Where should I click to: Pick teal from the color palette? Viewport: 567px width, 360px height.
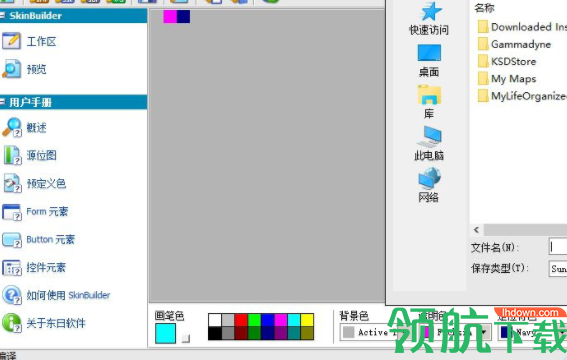pyautogui.click(x=294, y=333)
